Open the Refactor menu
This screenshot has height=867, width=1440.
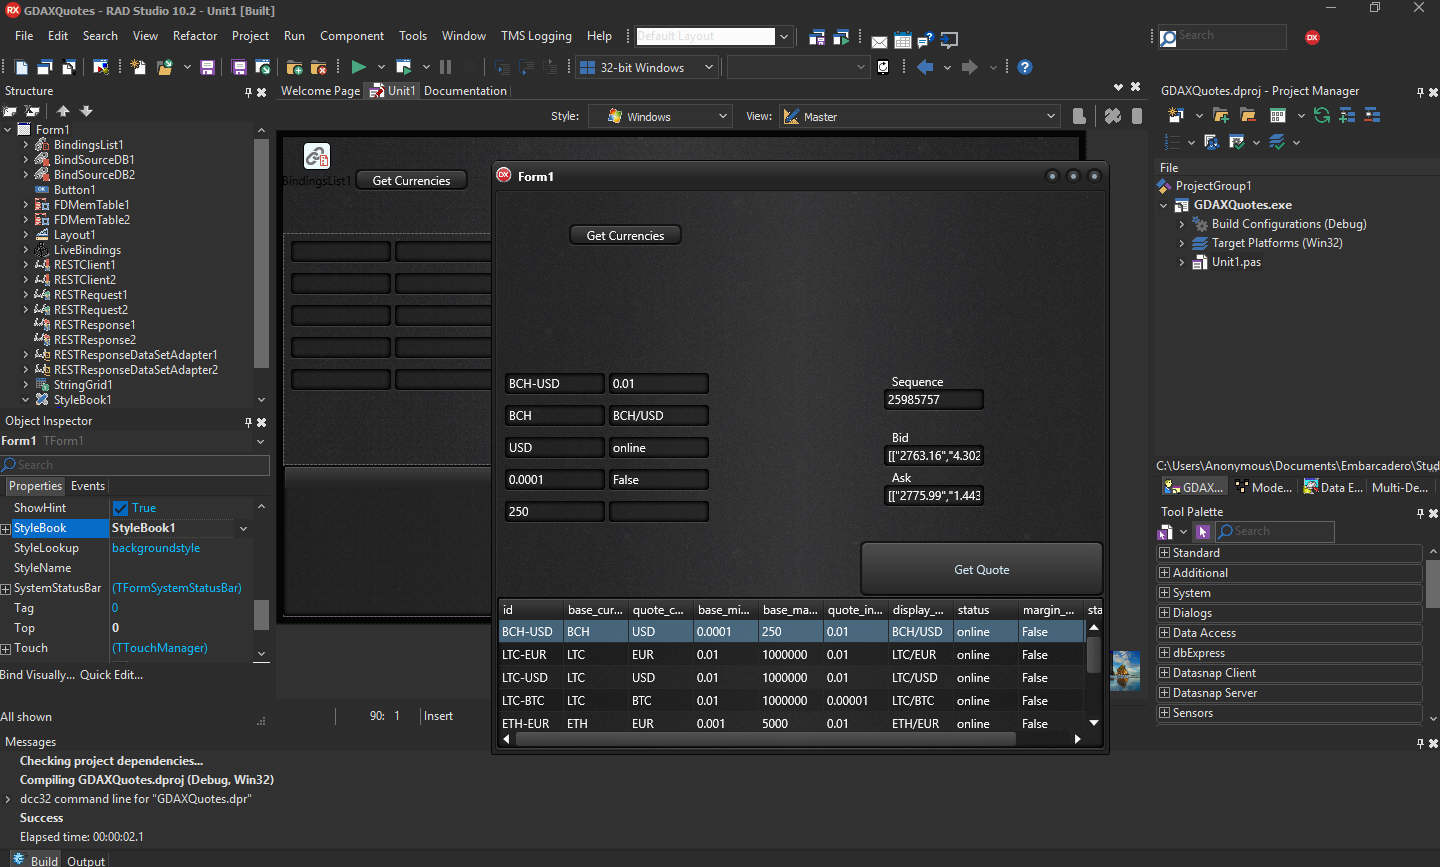point(195,36)
